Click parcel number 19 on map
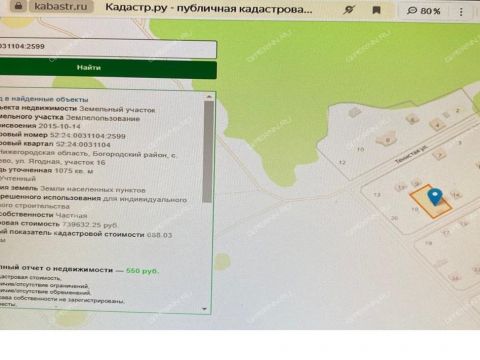This screenshot has width=480, height=360. (x=429, y=243)
